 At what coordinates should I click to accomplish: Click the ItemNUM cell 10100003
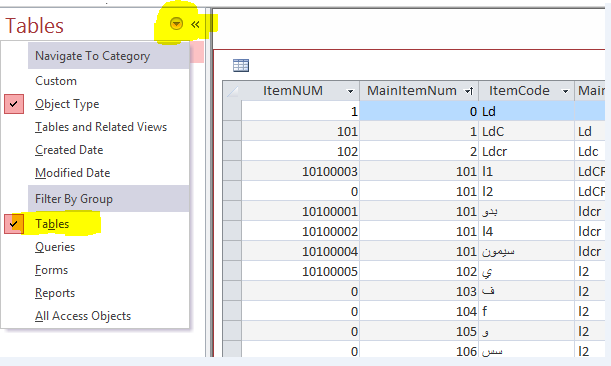pos(300,172)
